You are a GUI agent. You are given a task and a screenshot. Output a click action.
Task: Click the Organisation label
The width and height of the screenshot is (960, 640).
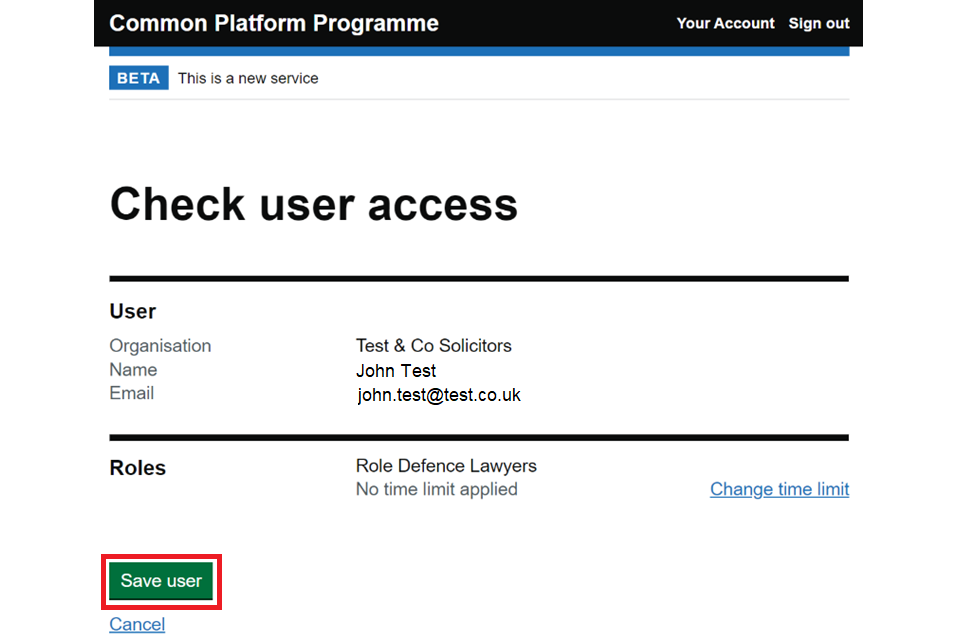click(x=160, y=345)
